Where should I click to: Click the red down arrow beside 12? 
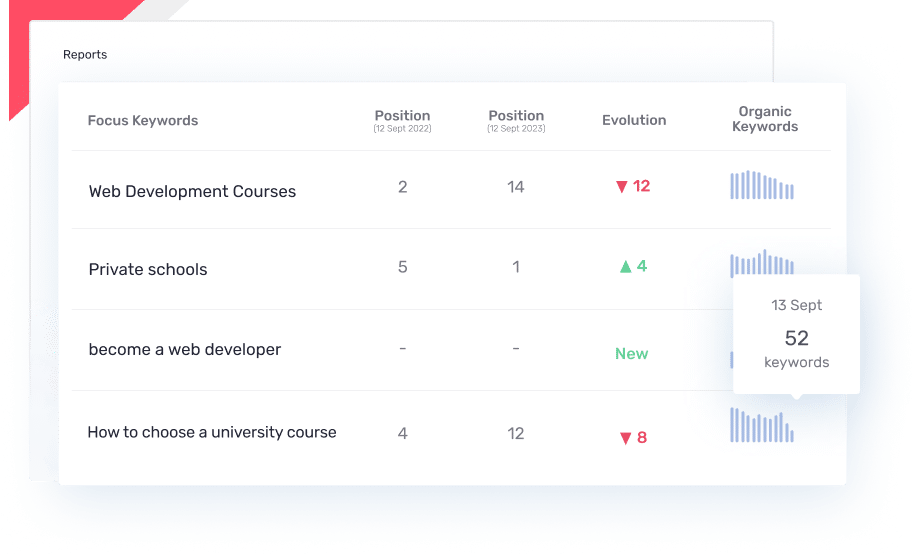(x=622, y=187)
